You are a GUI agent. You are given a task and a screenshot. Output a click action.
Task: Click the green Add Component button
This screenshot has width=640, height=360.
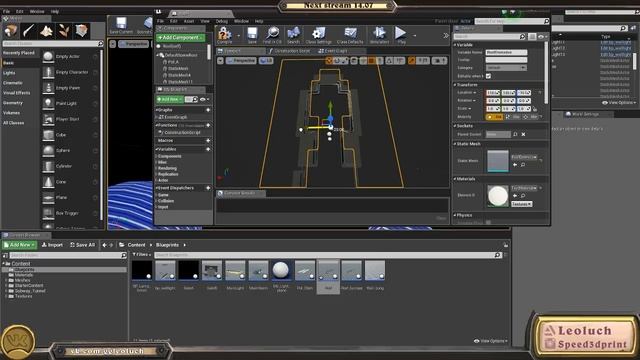(180, 38)
